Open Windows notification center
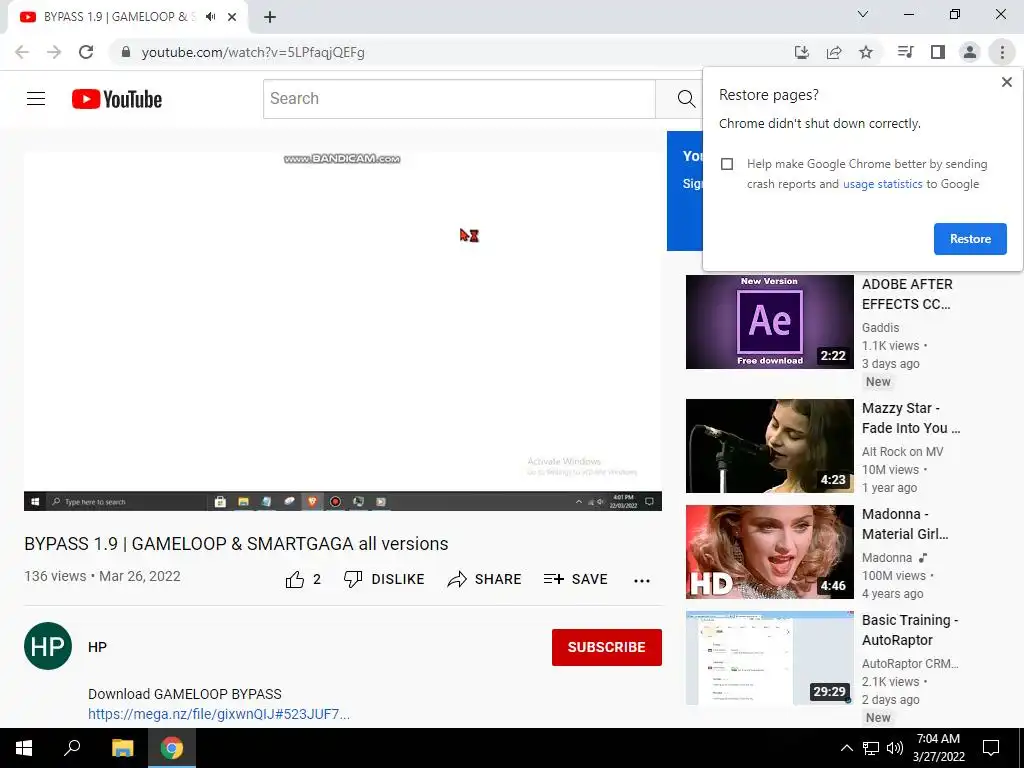This screenshot has width=1024, height=768. [991, 748]
